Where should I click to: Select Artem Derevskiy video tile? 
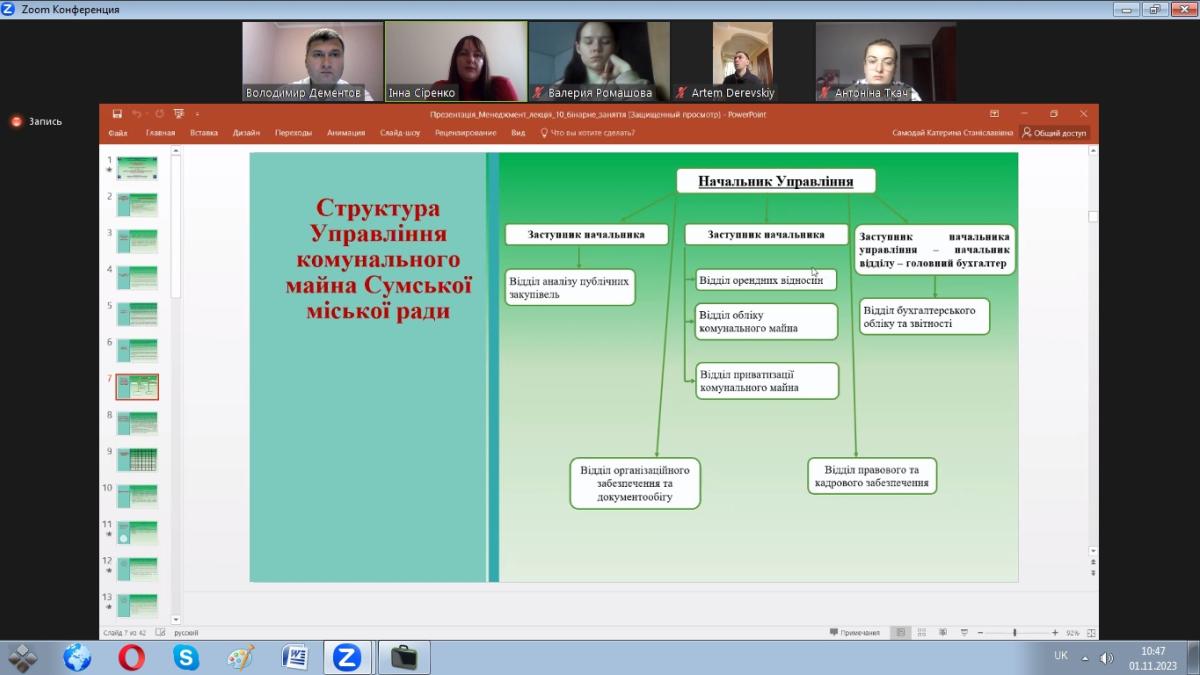pyautogui.click(x=742, y=62)
